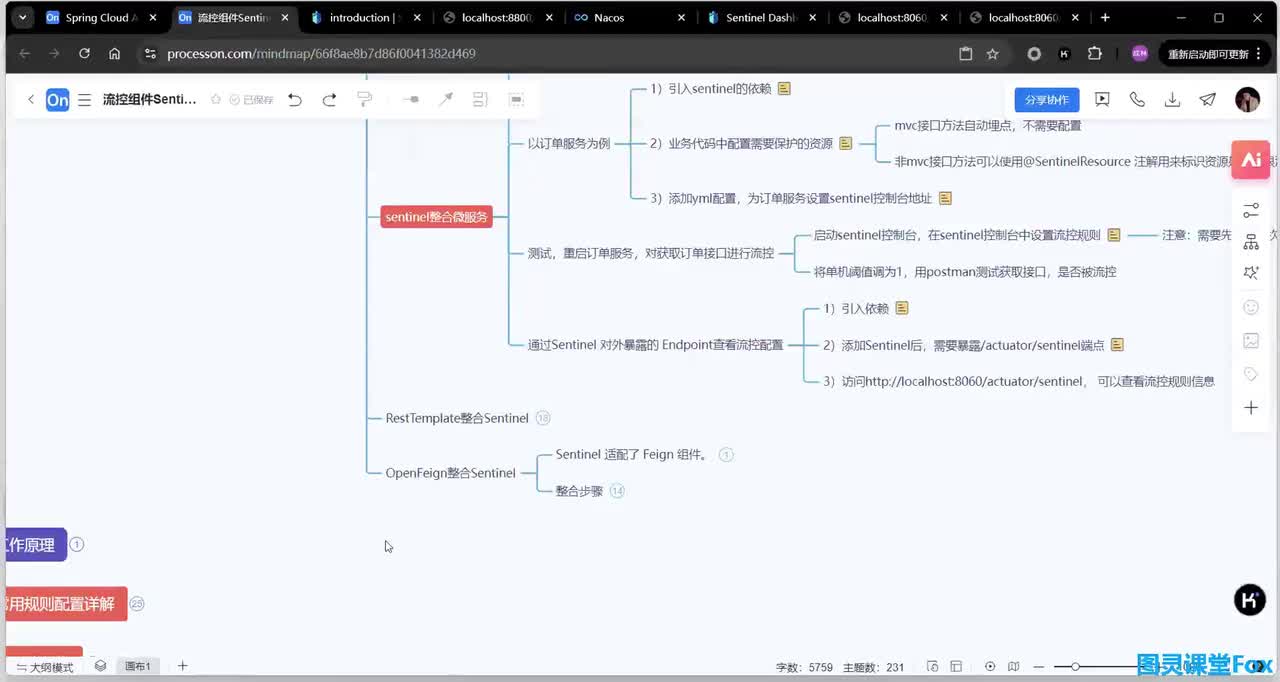This screenshot has width=1280, height=682.
Task: Expand RestTemplate整合Sentinel collapsed count 18
Action: pyautogui.click(x=543, y=418)
